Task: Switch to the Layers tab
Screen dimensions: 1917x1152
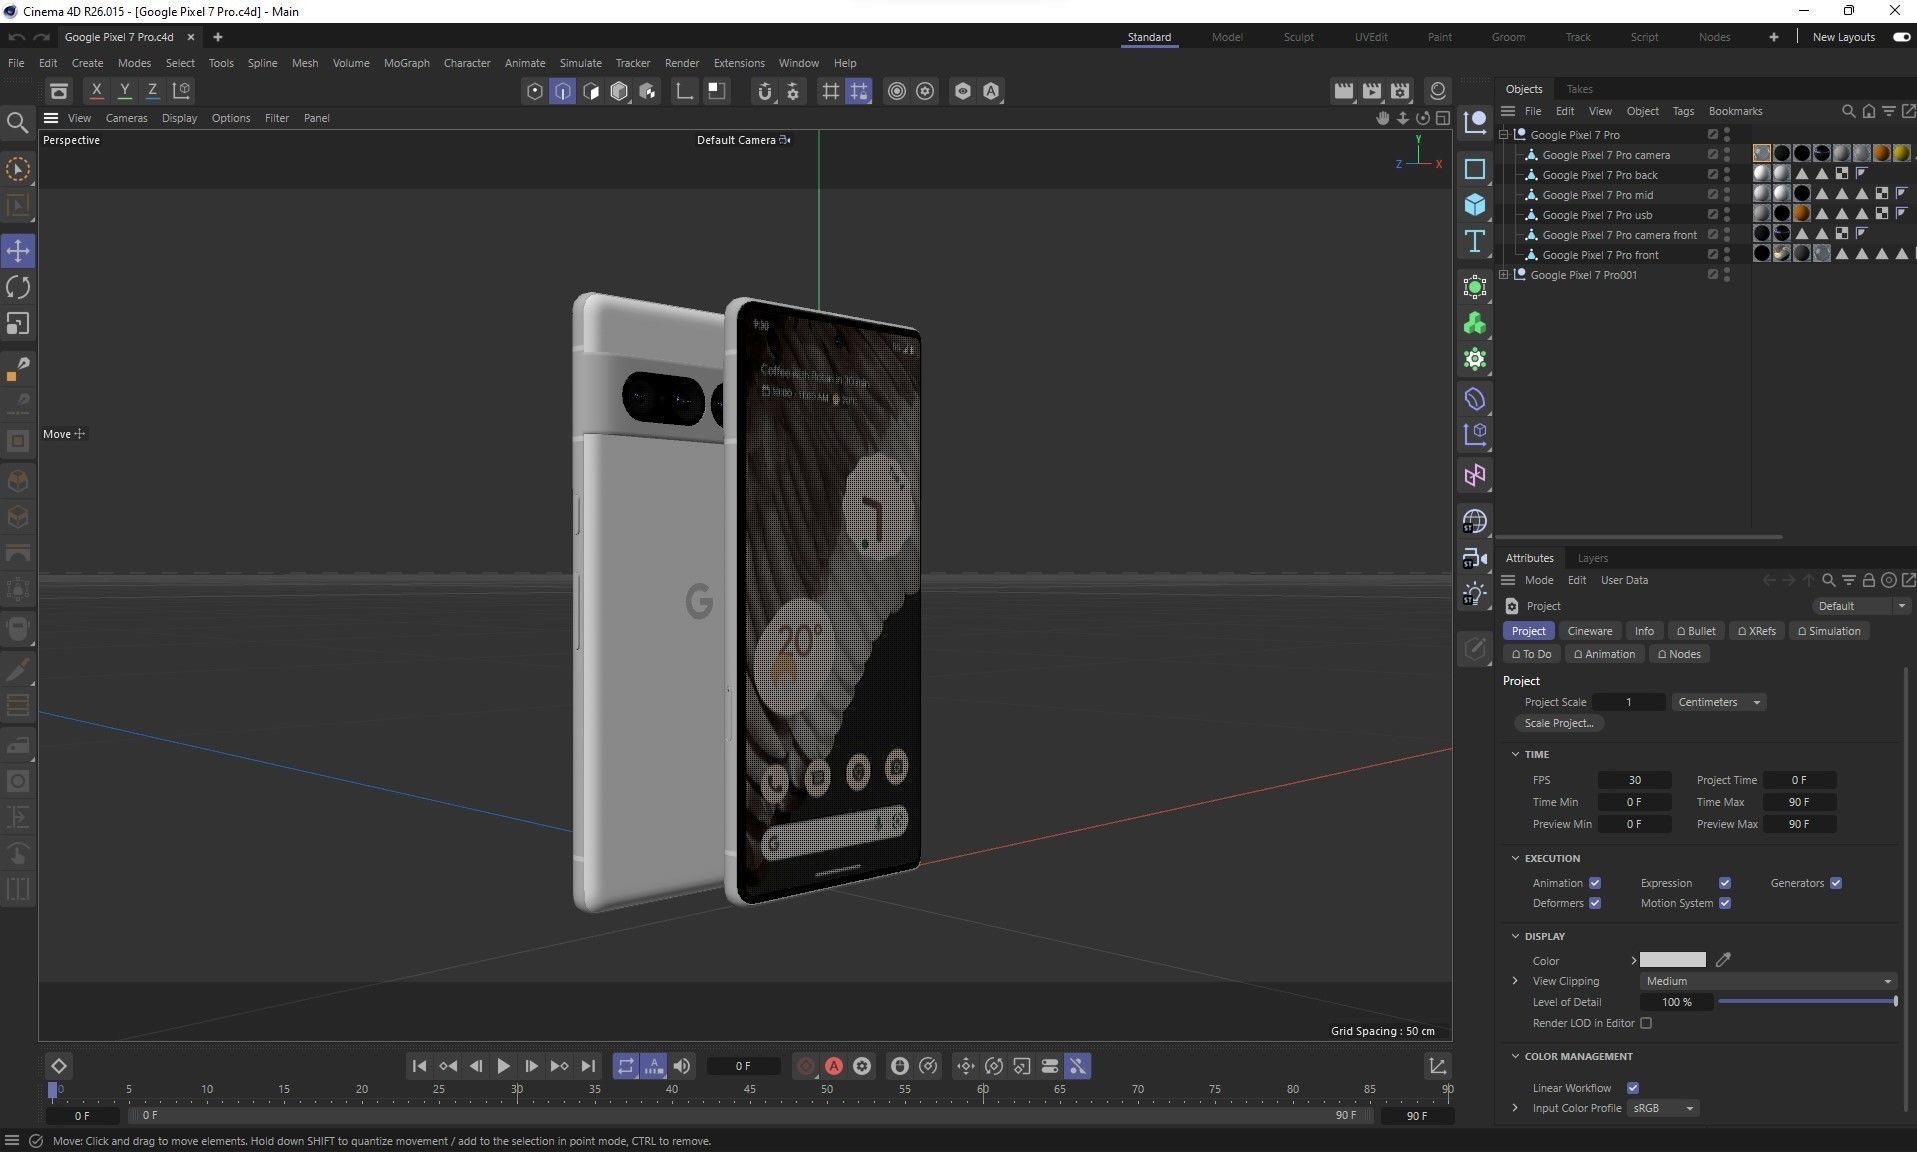Action: [x=1592, y=558]
